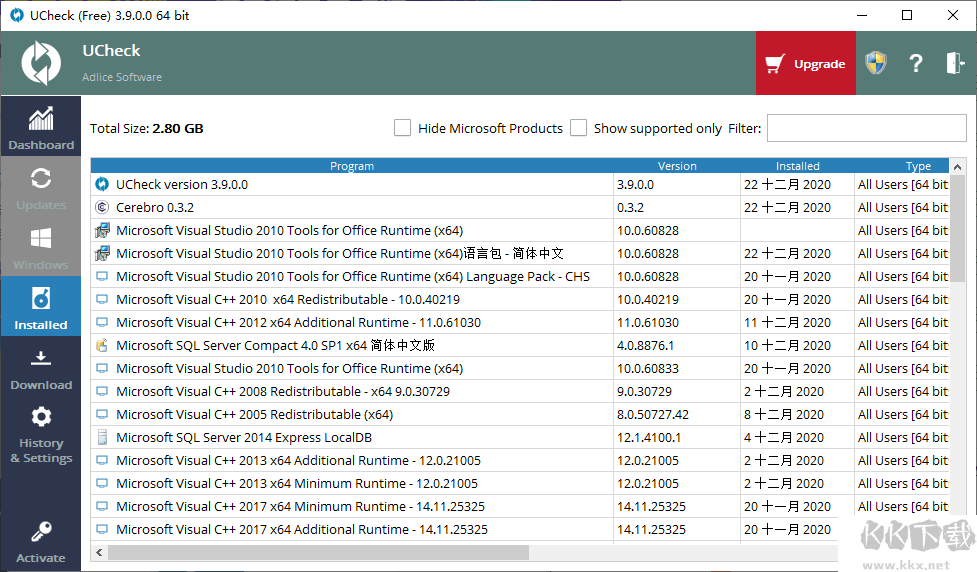This screenshot has width=977, height=572.
Task: Switch to the Updates sidebar tab
Action: tap(41, 188)
